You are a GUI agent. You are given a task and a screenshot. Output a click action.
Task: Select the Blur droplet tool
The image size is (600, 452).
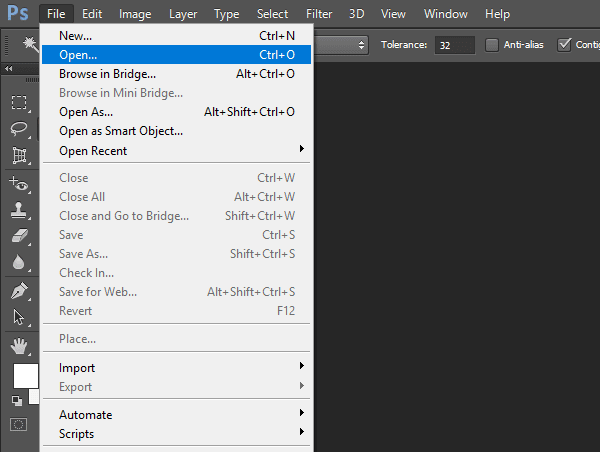point(18,262)
